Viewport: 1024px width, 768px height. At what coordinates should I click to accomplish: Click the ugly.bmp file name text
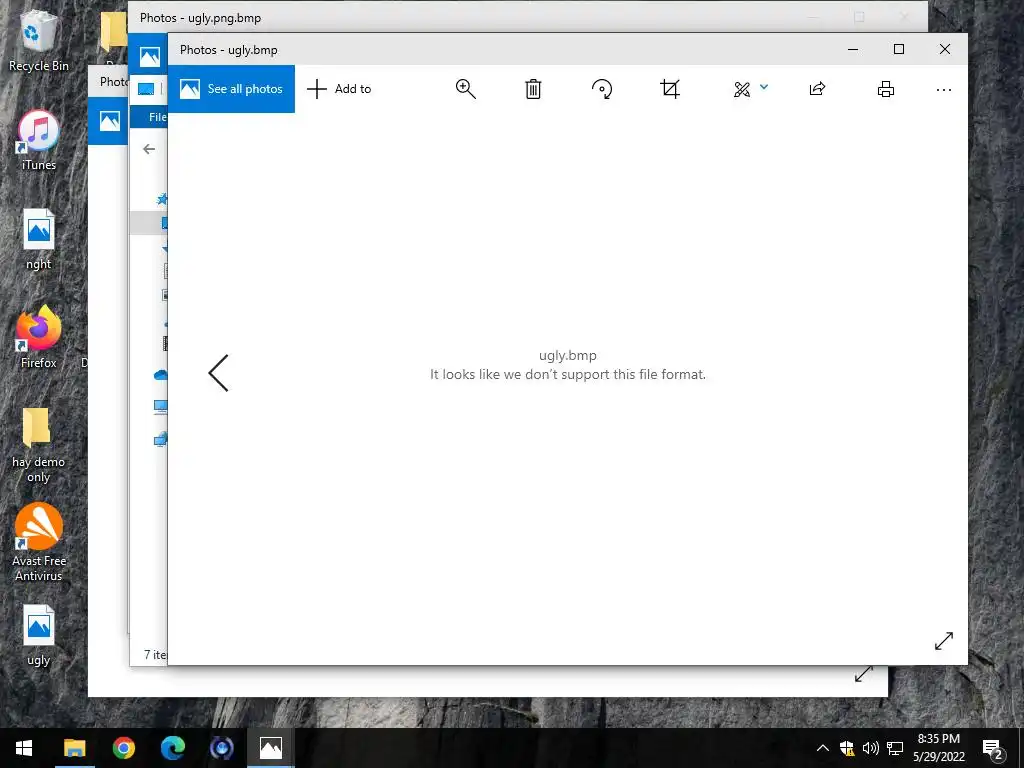[568, 355]
